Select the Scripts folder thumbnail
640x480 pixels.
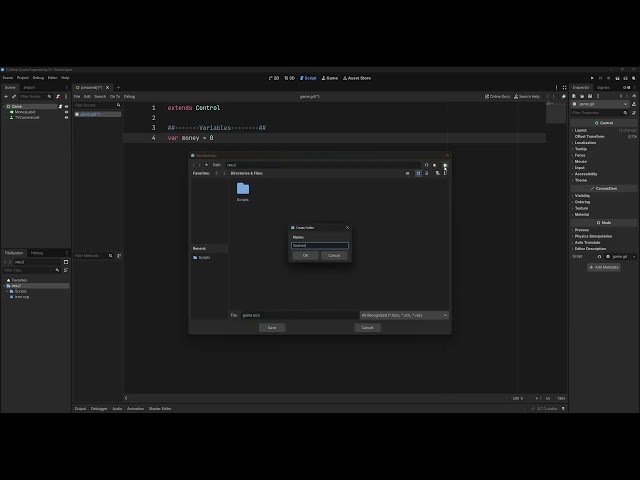243,192
